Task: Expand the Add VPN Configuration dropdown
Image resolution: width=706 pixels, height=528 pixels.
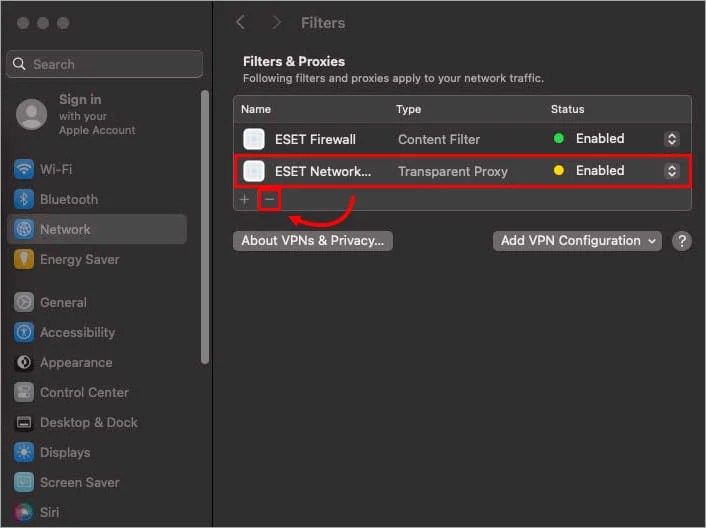Action: tap(577, 241)
